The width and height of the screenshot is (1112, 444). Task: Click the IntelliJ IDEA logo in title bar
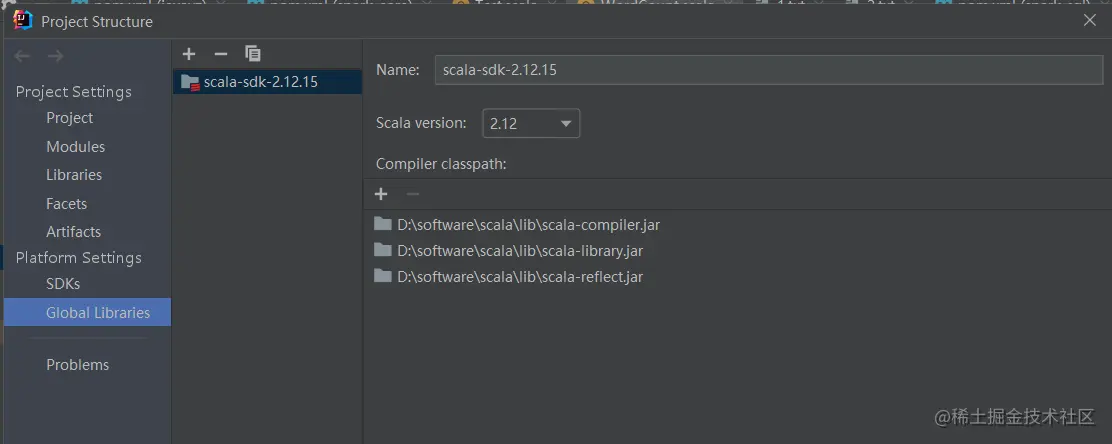point(23,21)
